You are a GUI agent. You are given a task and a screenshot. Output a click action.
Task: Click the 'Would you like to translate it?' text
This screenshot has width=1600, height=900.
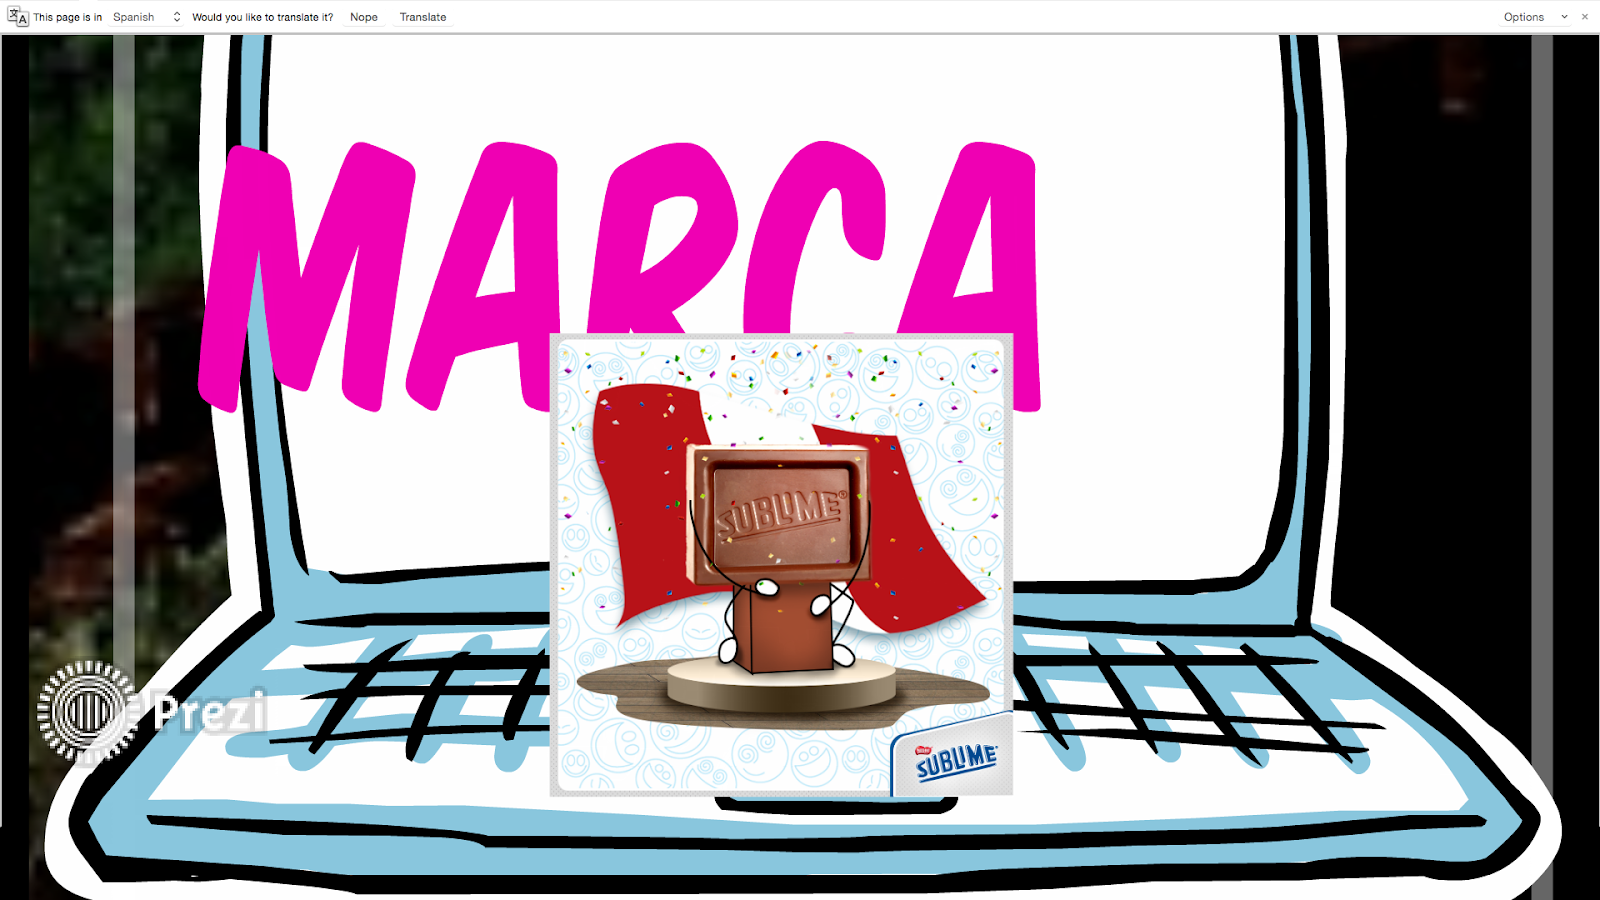pos(262,17)
